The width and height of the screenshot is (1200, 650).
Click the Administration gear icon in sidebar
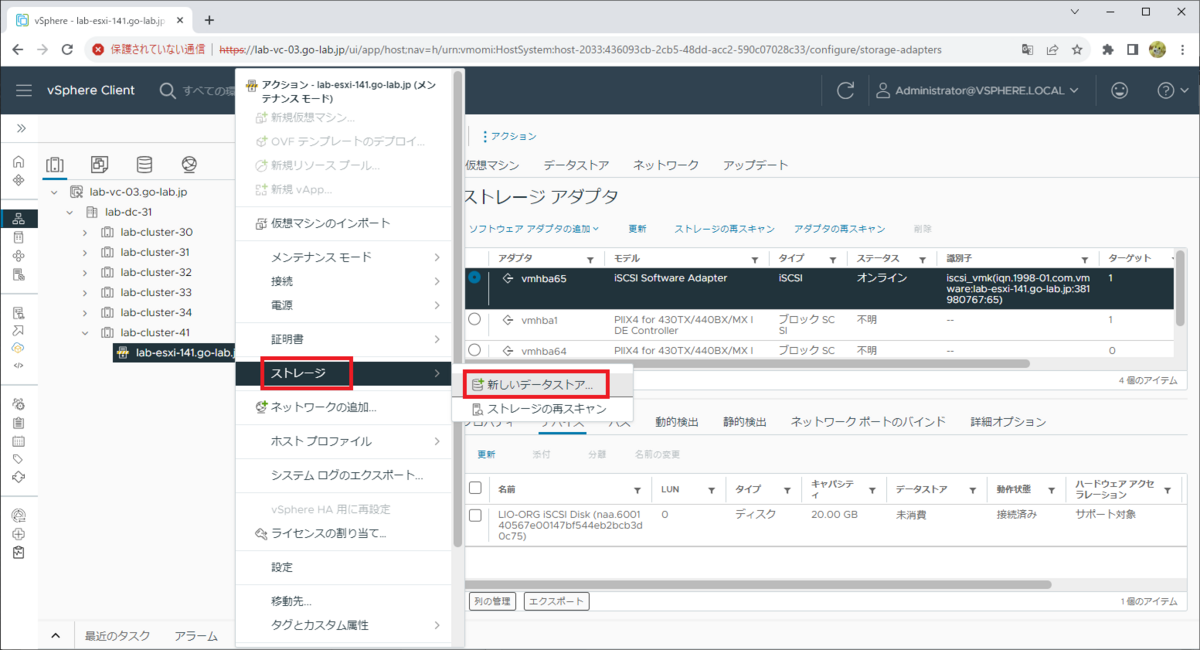click(x=18, y=404)
